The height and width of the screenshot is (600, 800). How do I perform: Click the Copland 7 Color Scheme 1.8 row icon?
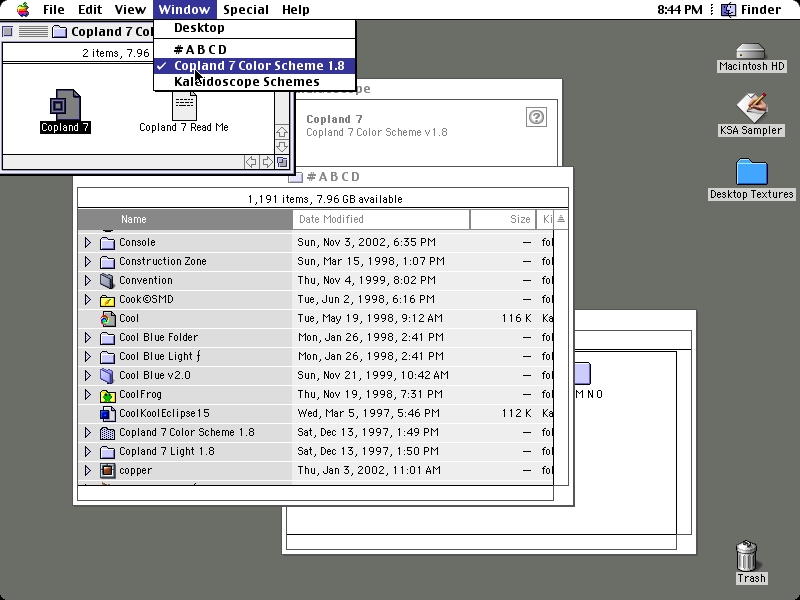107,433
